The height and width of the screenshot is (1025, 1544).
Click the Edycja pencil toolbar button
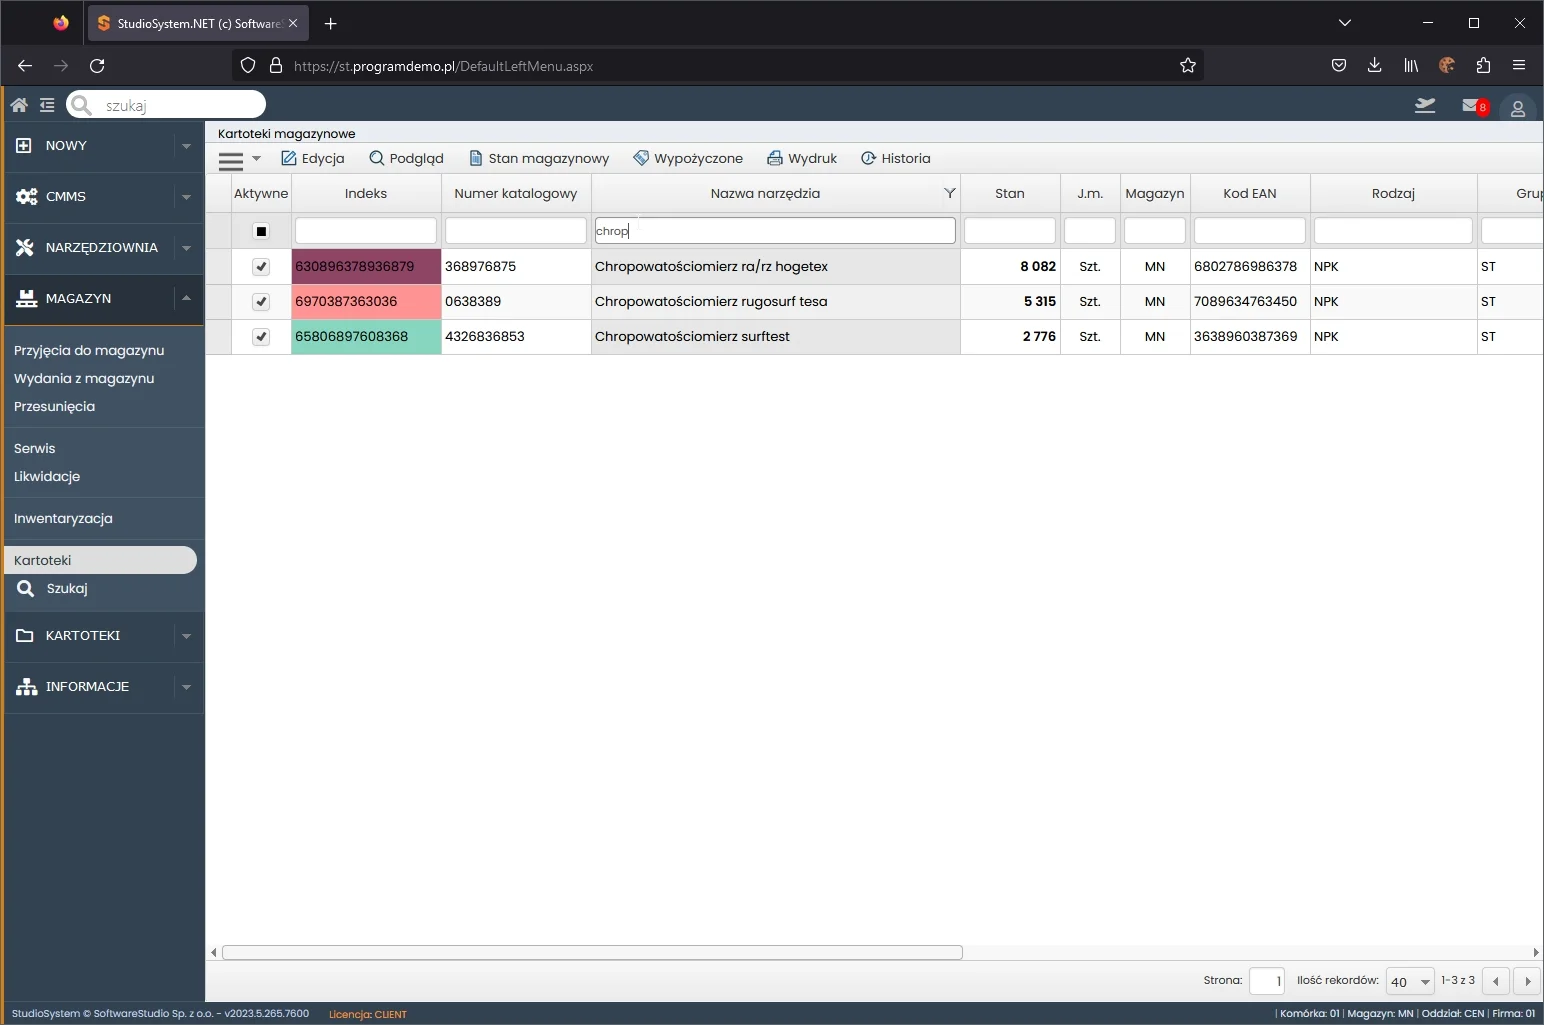tap(313, 158)
